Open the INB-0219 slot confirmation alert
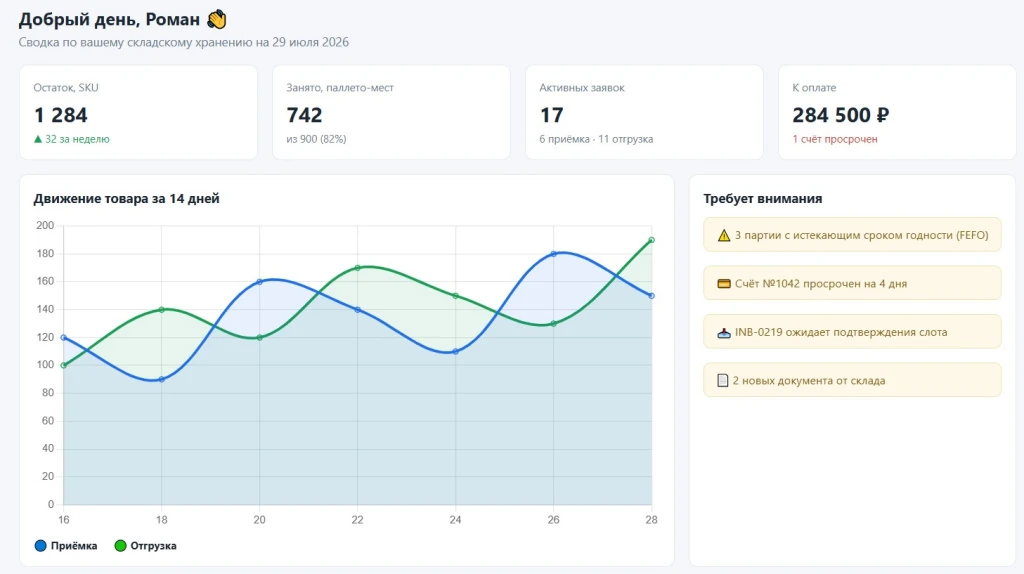The width and height of the screenshot is (1024, 574). (x=852, y=332)
